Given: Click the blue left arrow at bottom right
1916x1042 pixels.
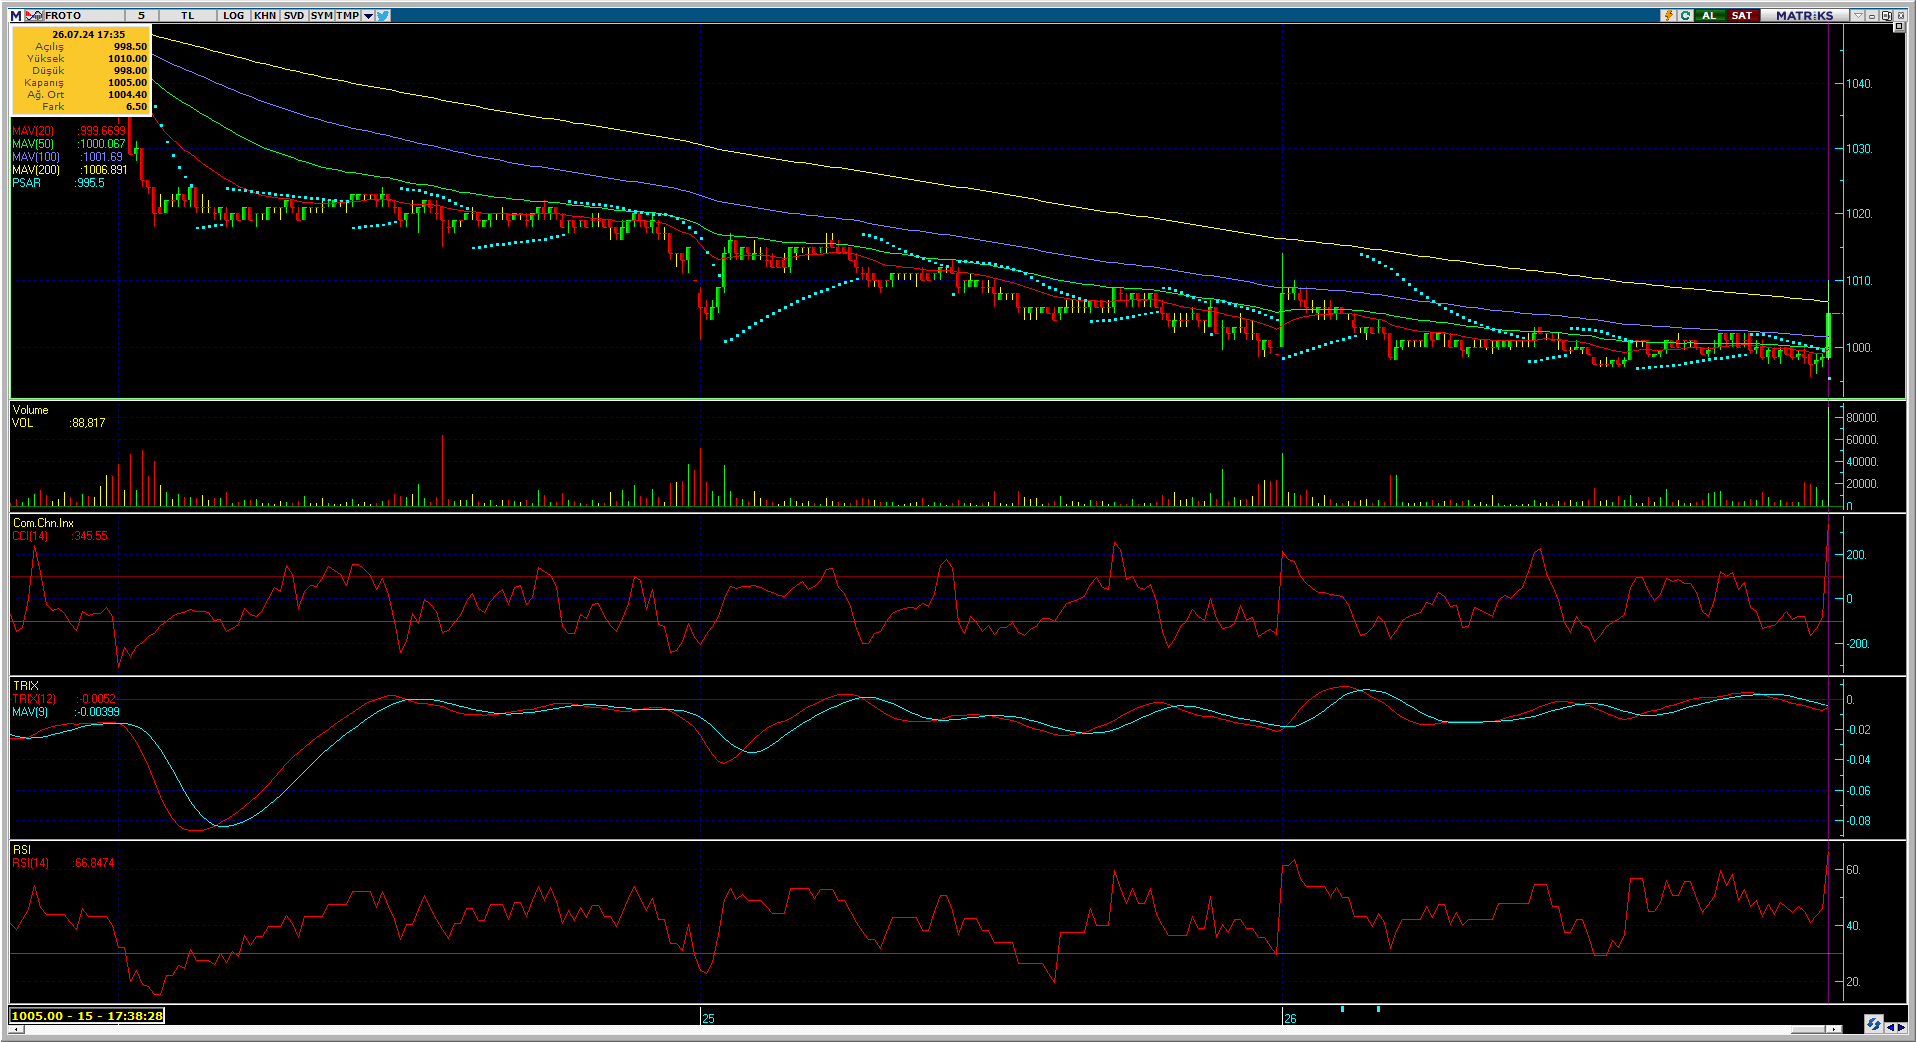Looking at the screenshot, I should (1890, 1027).
